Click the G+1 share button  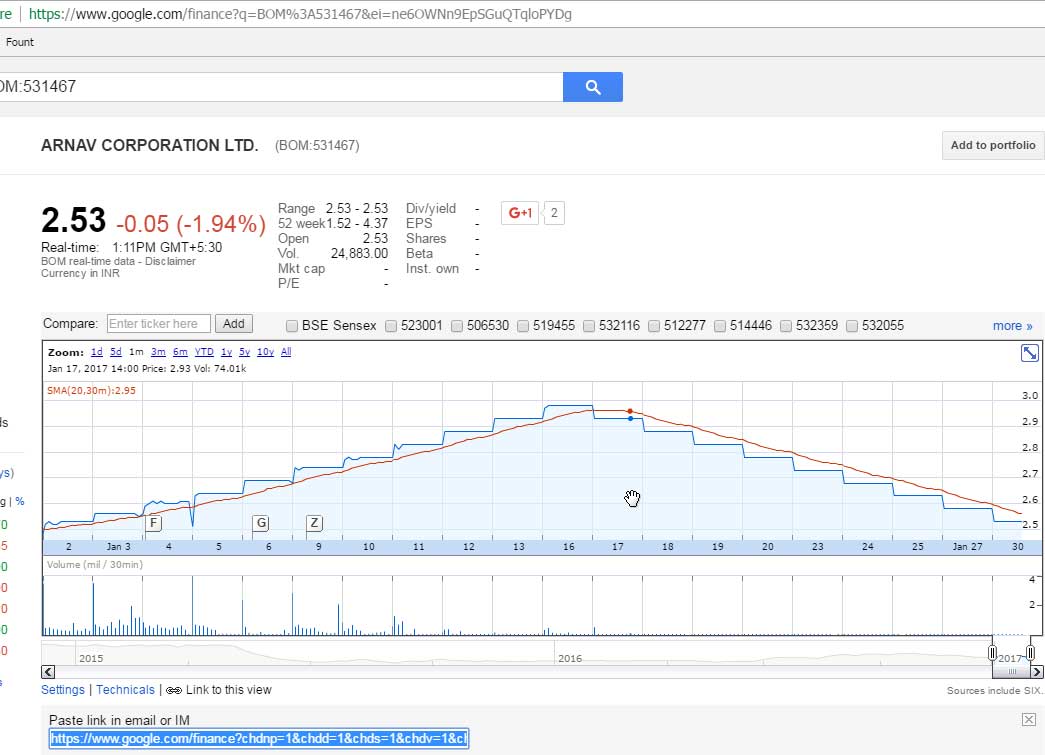[520, 213]
